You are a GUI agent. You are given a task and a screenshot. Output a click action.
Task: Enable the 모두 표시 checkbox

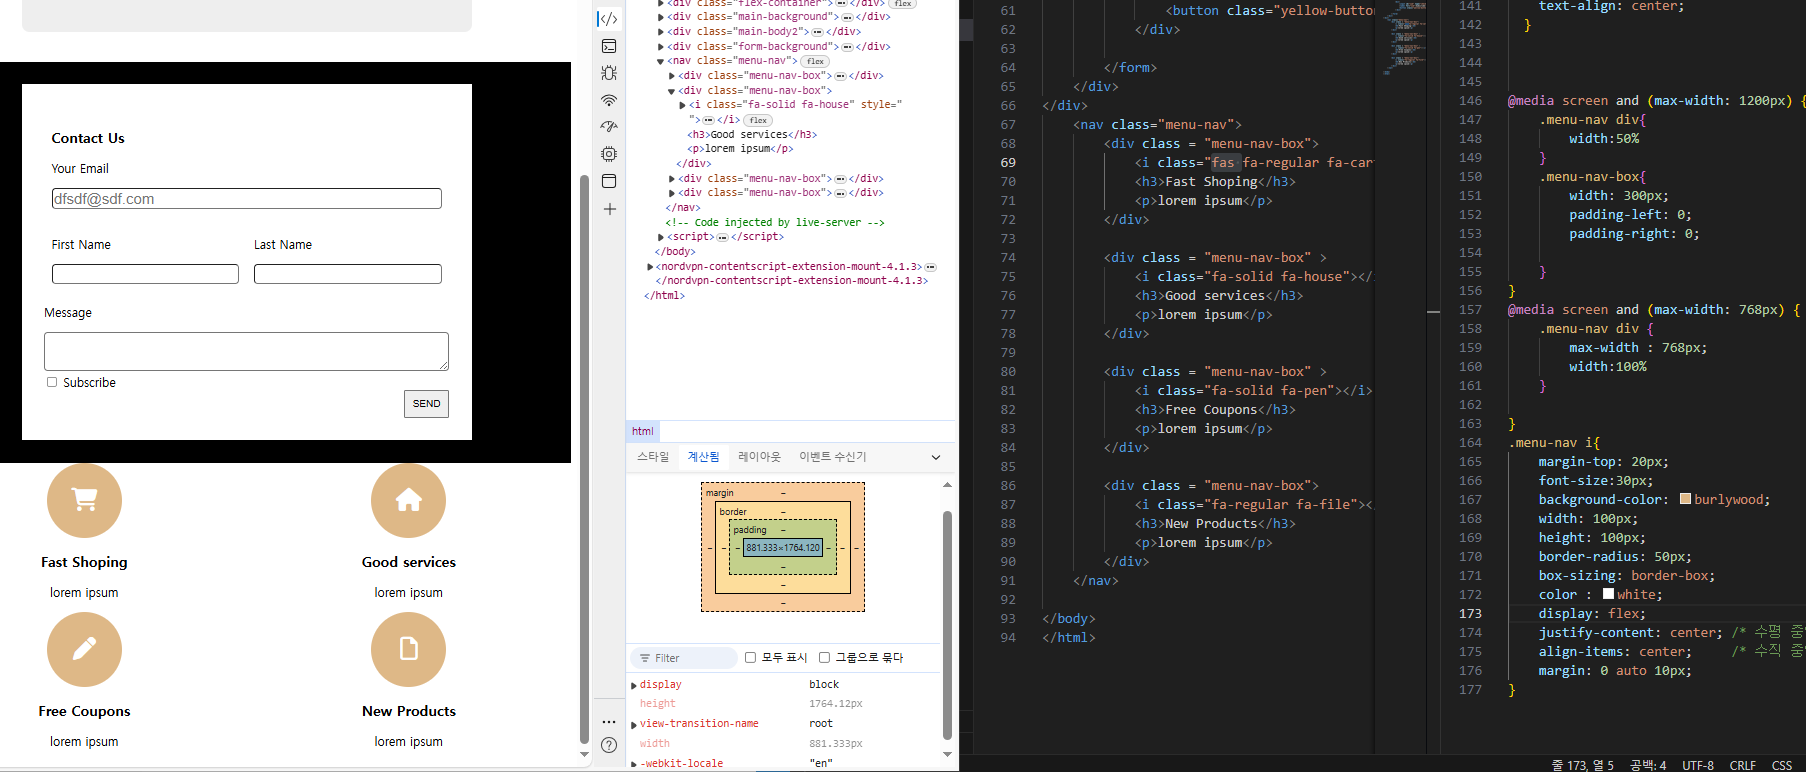[750, 657]
